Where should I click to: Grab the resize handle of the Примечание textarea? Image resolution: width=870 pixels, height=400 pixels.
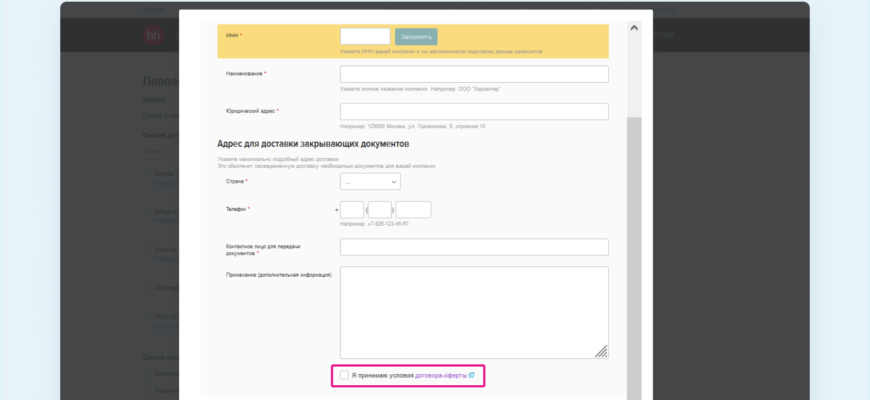[601, 352]
